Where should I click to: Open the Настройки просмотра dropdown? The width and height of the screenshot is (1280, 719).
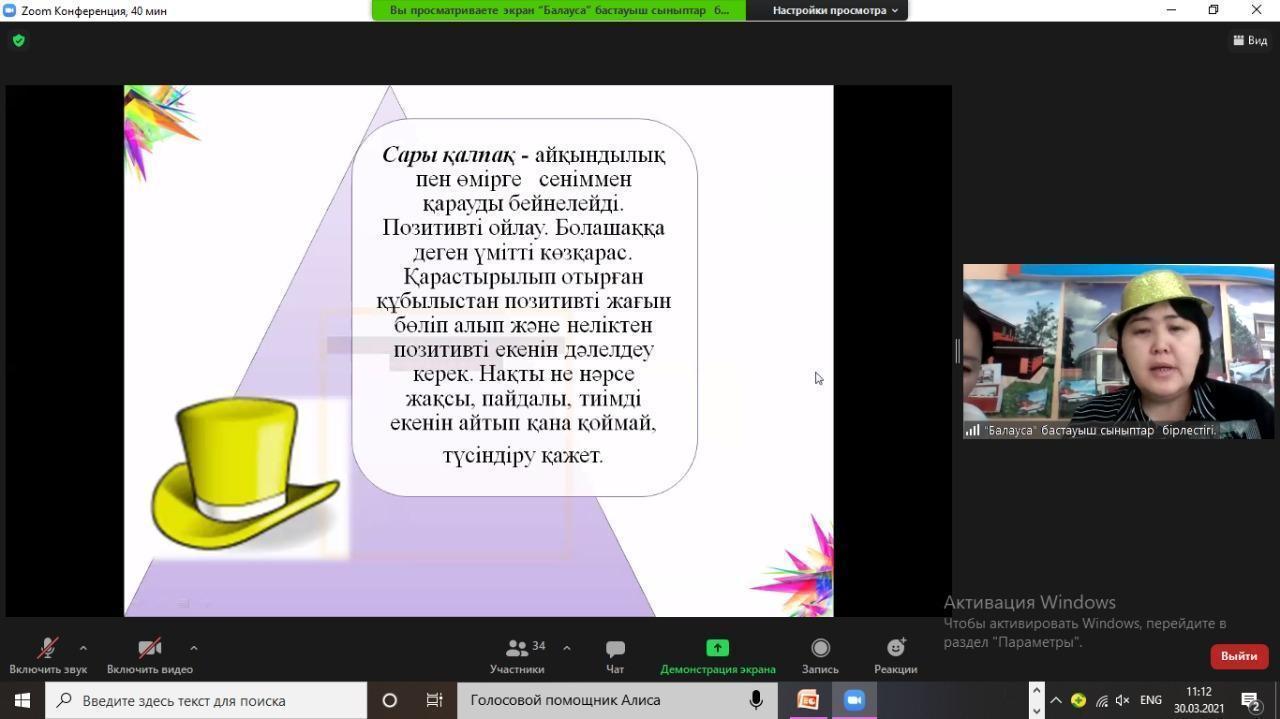834,10
